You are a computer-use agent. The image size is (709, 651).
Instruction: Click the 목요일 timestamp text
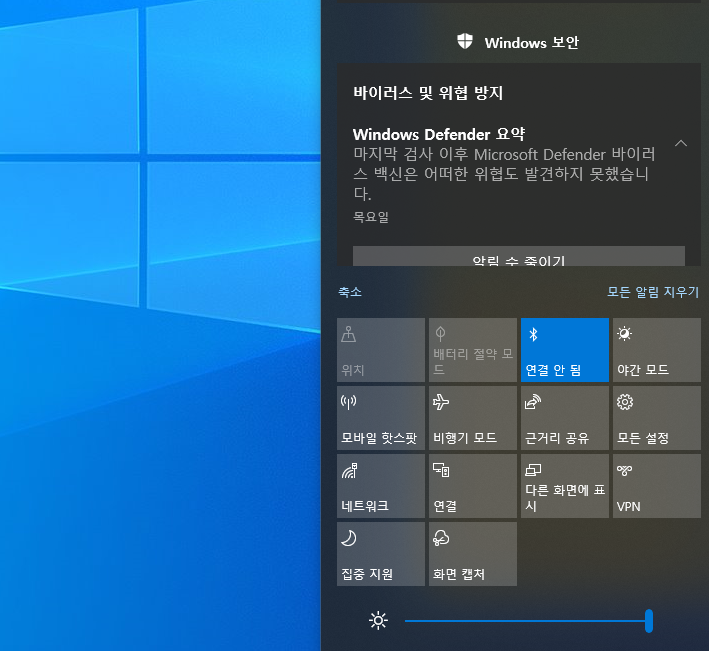(x=371, y=217)
